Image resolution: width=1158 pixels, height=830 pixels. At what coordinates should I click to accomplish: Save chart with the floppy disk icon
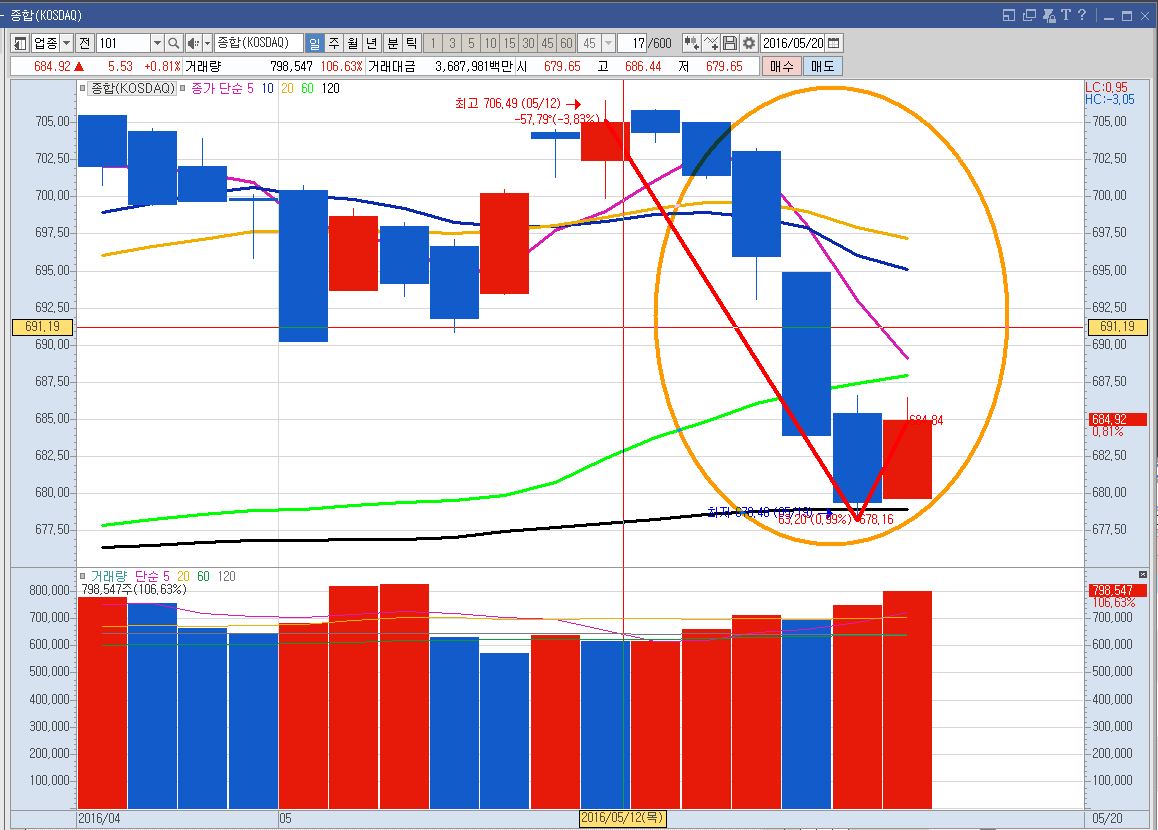tap(730, 43)
